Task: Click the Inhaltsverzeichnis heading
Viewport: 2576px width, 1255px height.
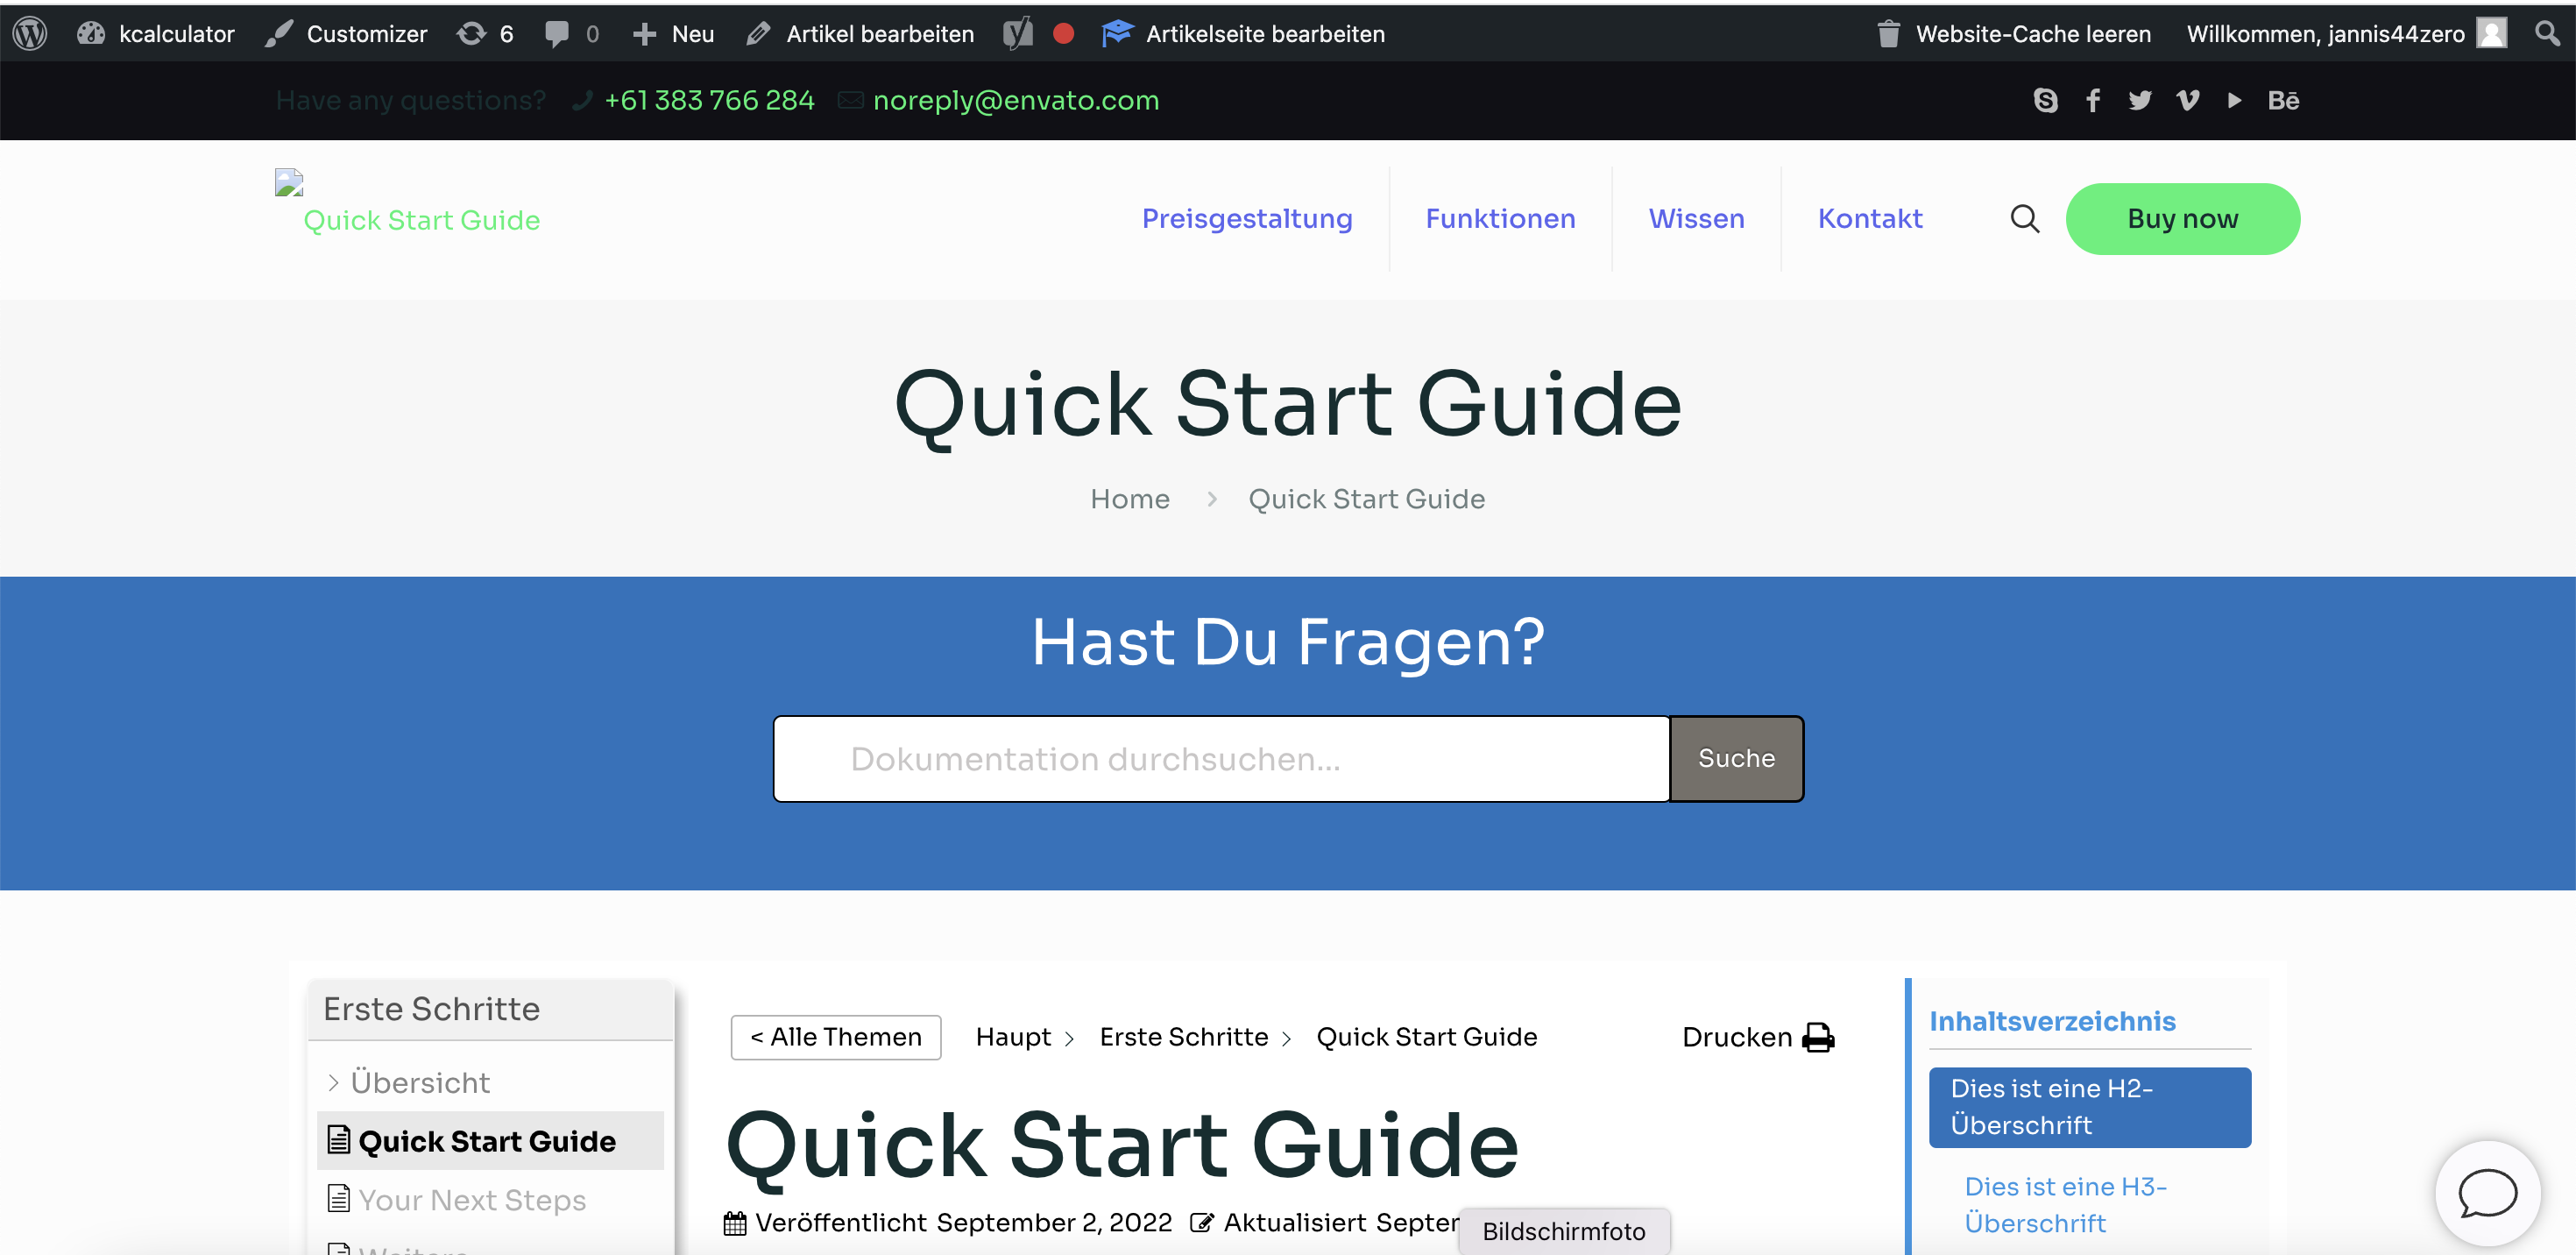Action: click(x=2052, y=1021)
